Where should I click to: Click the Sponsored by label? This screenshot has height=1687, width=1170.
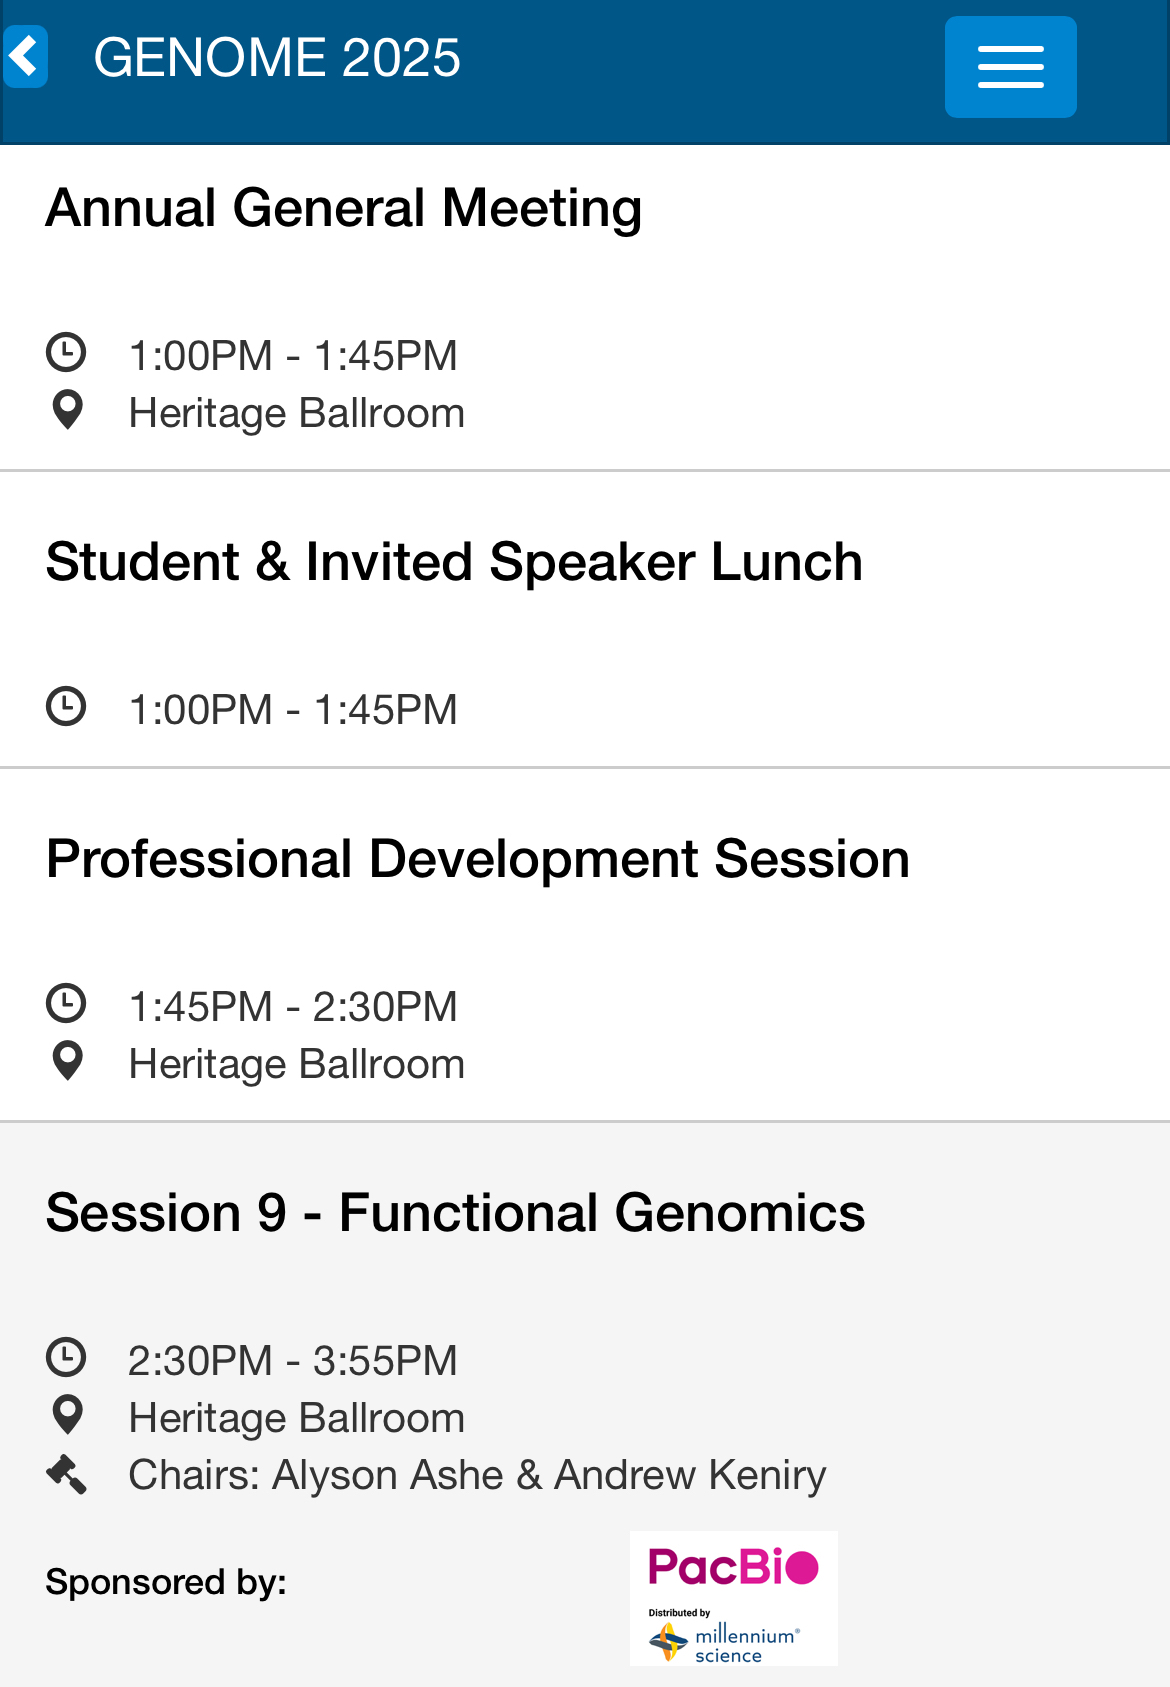166,1582
